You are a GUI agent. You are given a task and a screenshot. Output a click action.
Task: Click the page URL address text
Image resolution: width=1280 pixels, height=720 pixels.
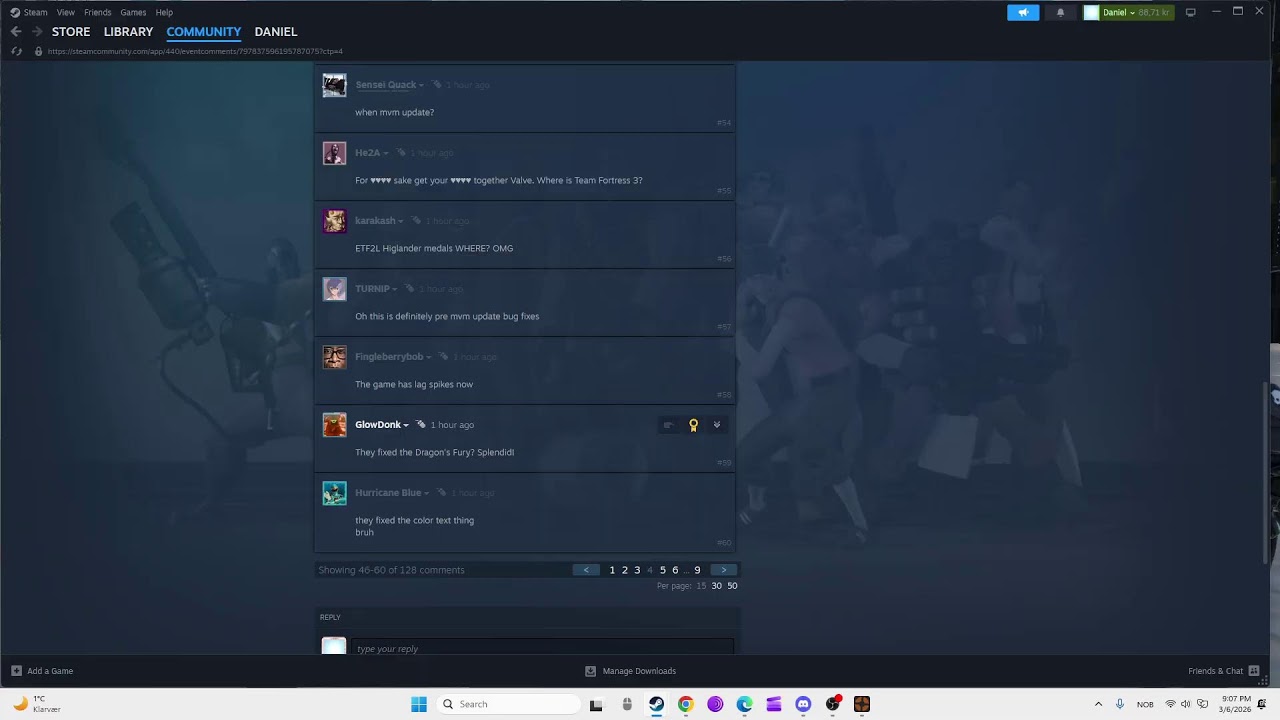tap(195, 51)
